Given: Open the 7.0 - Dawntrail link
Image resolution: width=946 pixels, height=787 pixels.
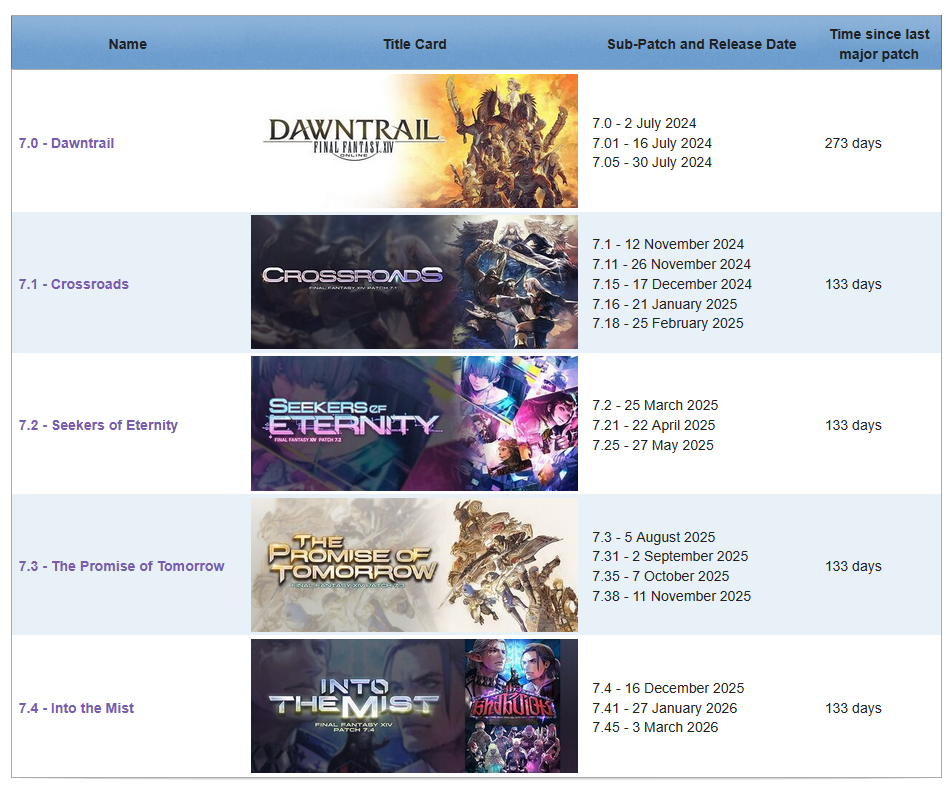Looking at the screenshot, I should 66,143.
